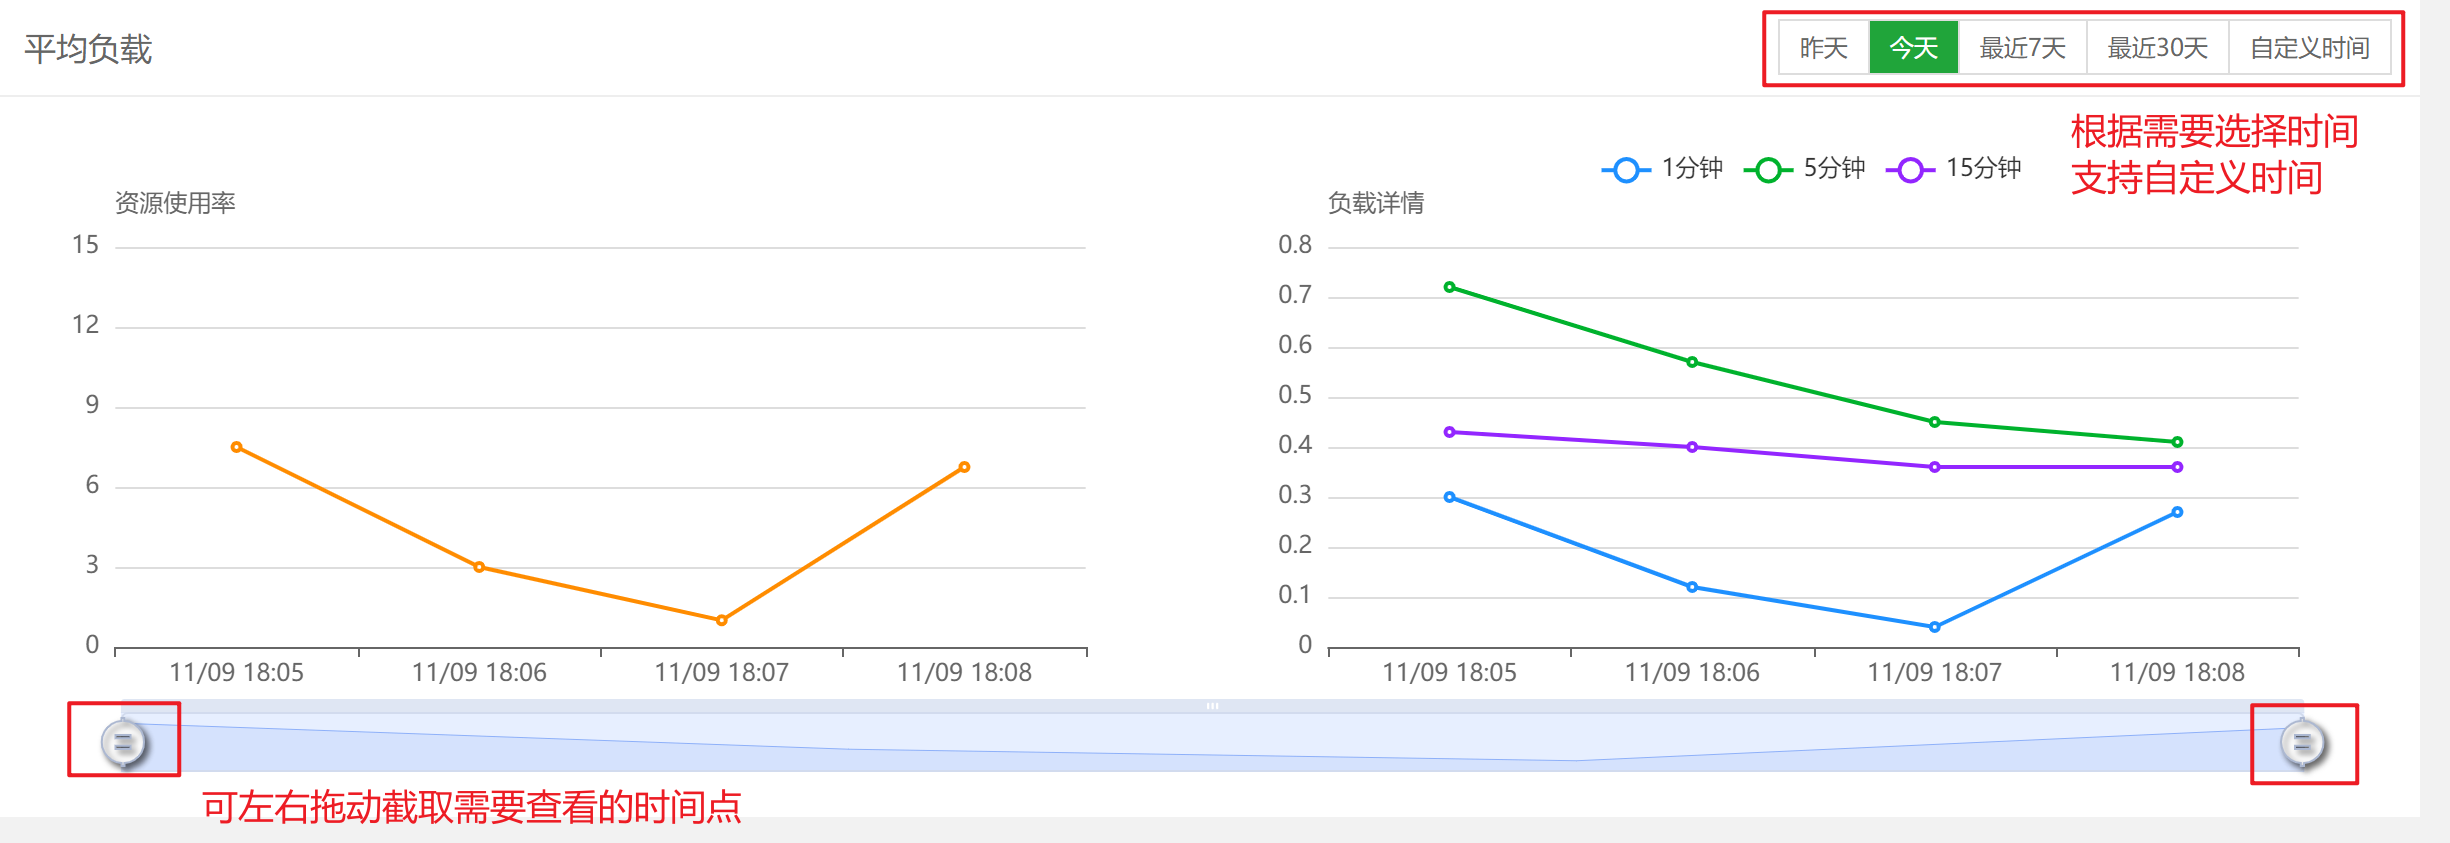Screen dimensions: 2450x843
Task: Click the blue 1分钟 point at 18:07
Action: click(1934, 627)
